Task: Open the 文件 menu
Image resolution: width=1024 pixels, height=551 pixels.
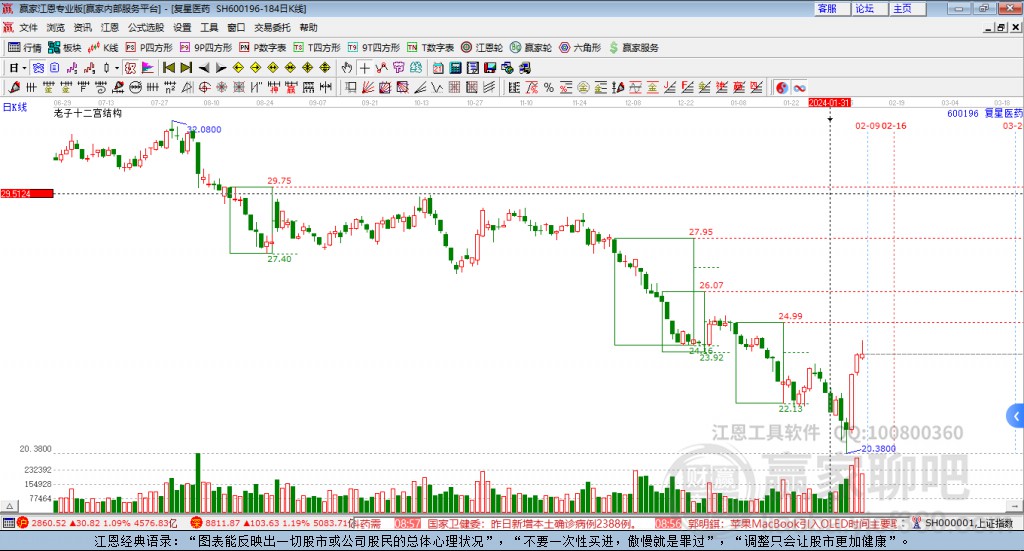Action: (29, 27)
